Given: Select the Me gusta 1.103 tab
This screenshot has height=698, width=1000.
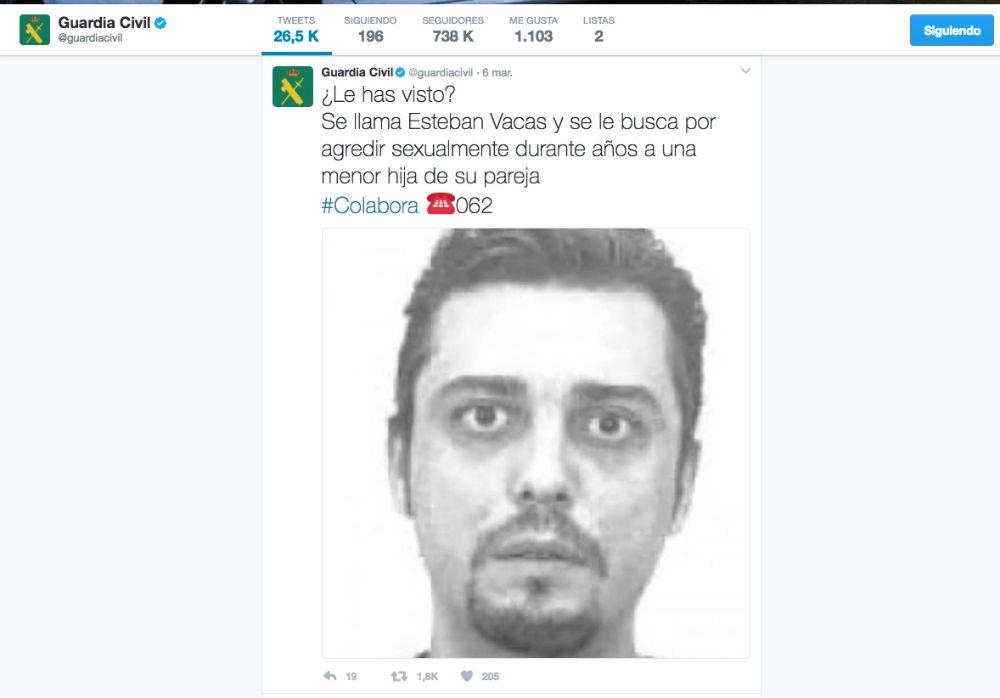Looking at the screenshot, I should coord(533,29).
